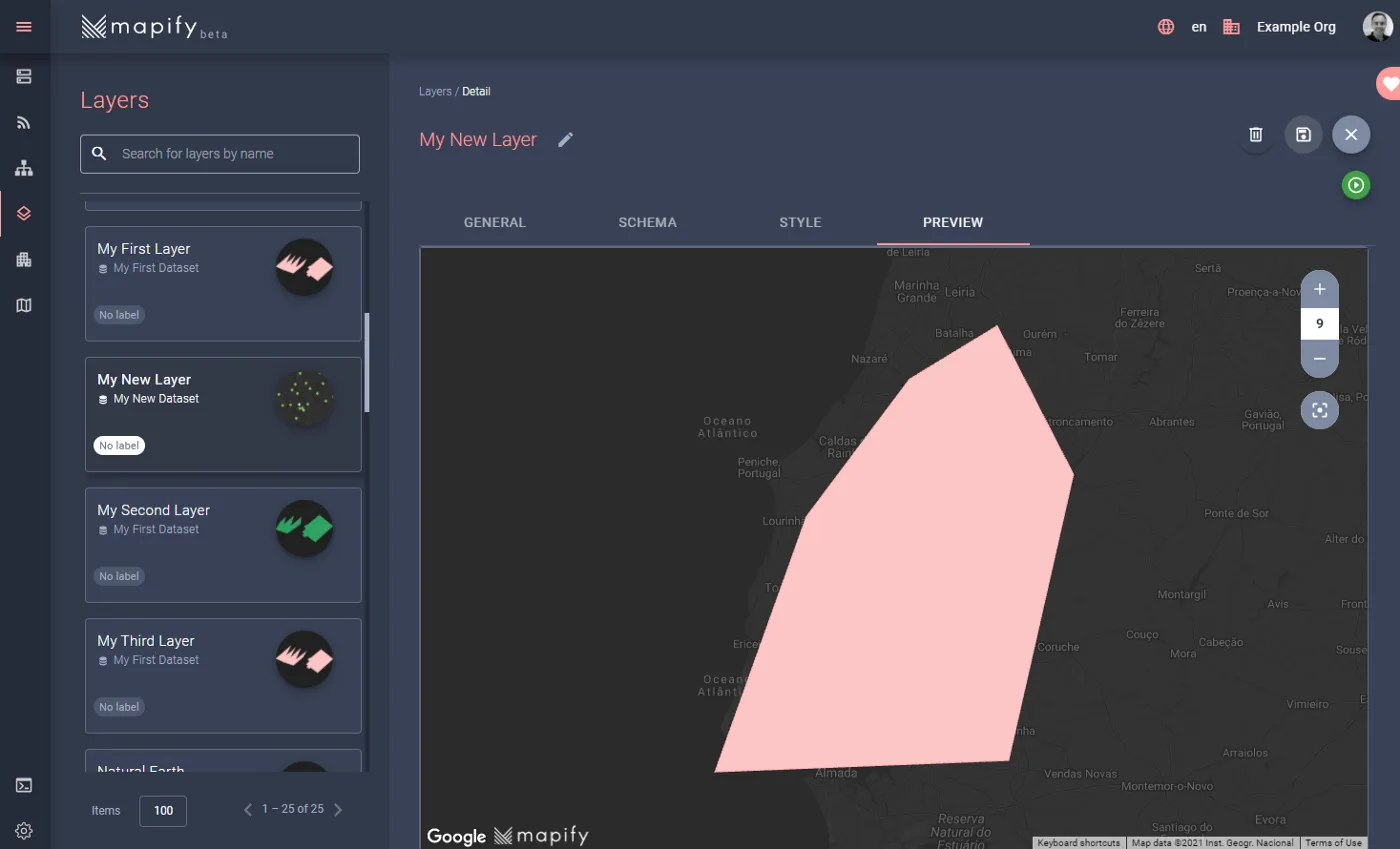Open the feeds RSS sidebar icon
Screen dimensions: 1400x849
tap(24, 123)
